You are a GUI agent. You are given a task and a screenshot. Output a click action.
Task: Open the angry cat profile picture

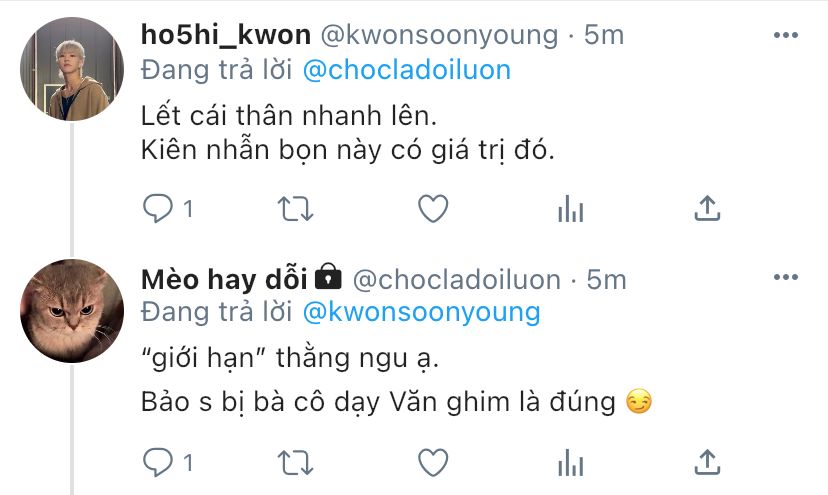[x=72, y=311]
